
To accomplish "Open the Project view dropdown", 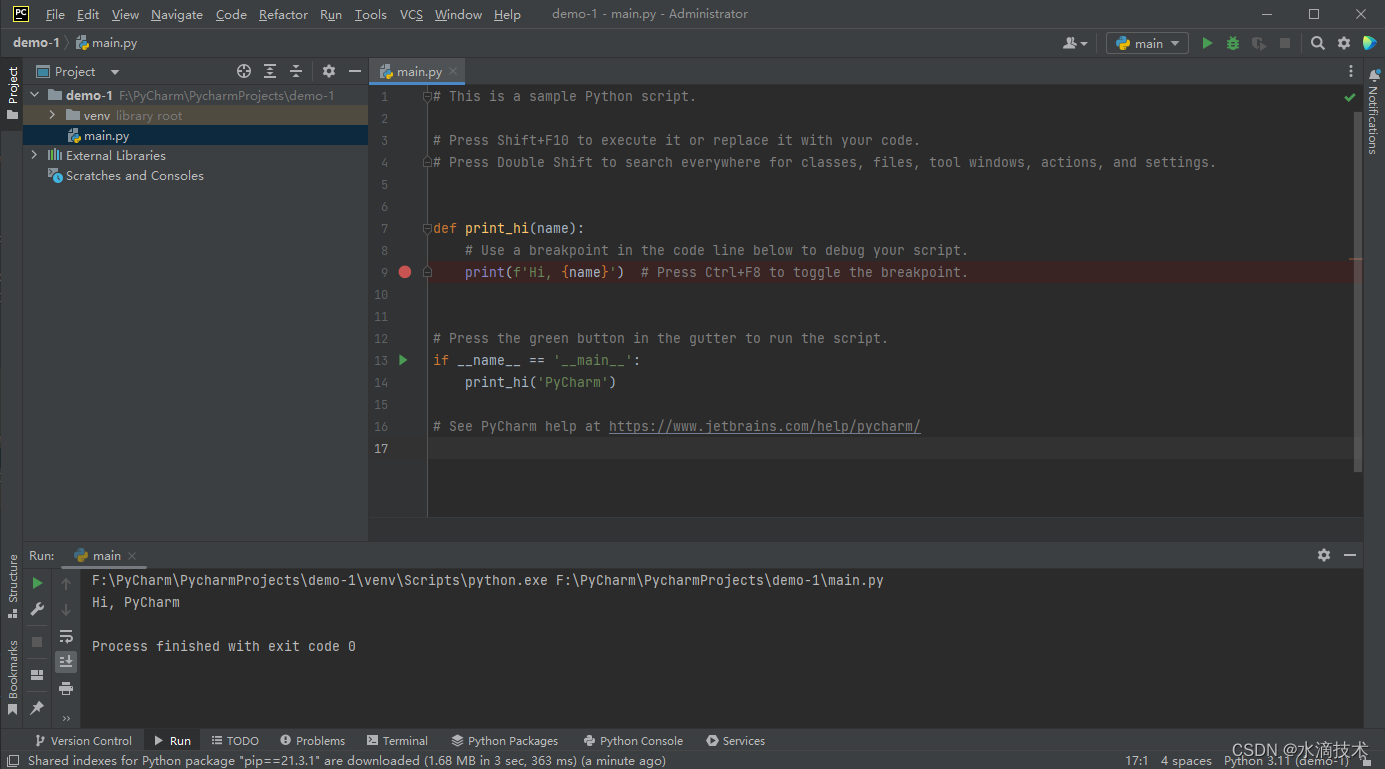I will (78, 71).
